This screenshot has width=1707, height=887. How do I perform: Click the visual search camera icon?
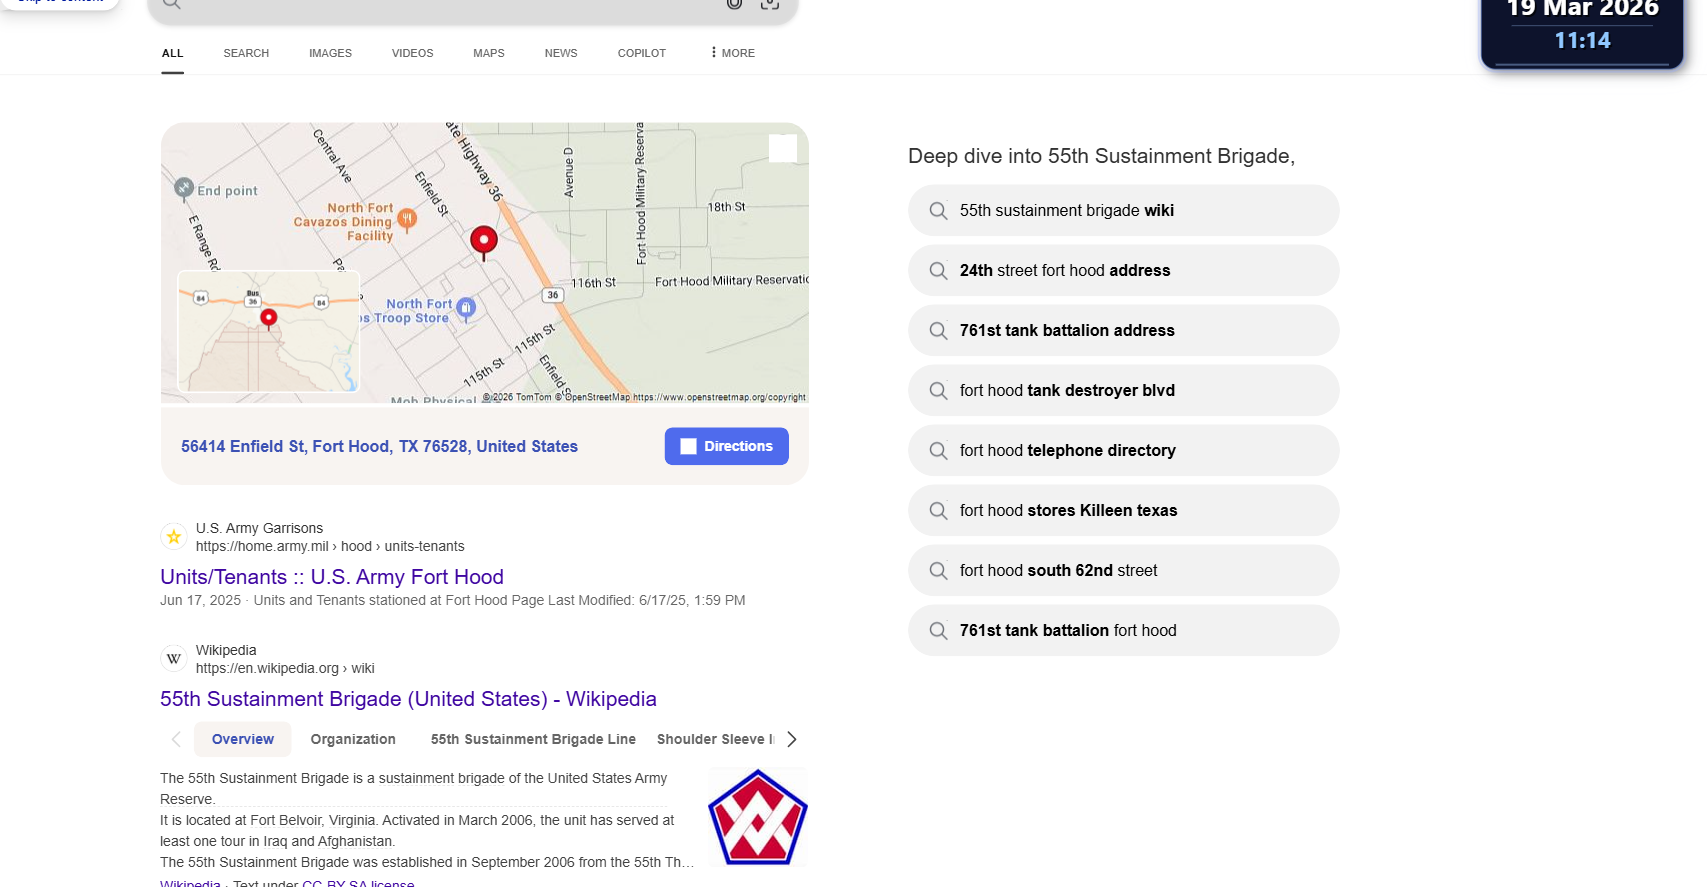click(770, 4)
